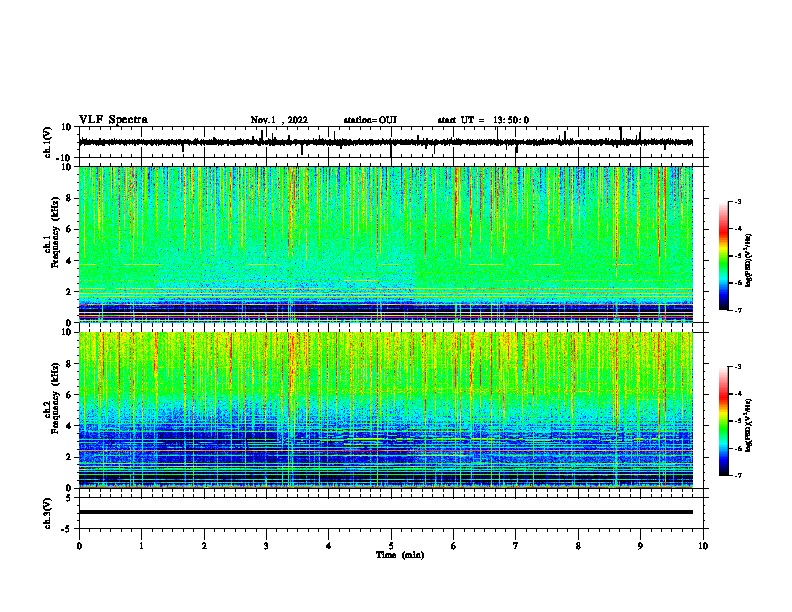This screenshot has width=792, height=612.
Task: Click the ch.2 color bar label '-7'
Action: [x=738, y=475]
